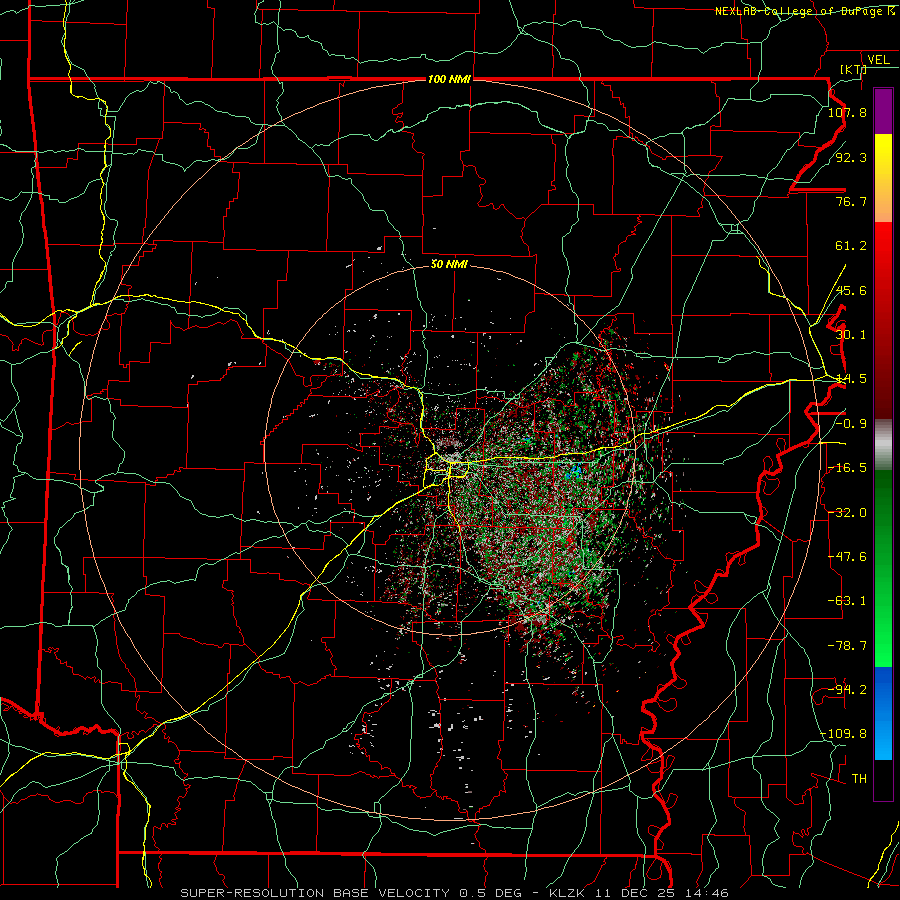This screenshot has height=900, width=900.
Task: Click the VEL legend title
Action: [878, 60]
